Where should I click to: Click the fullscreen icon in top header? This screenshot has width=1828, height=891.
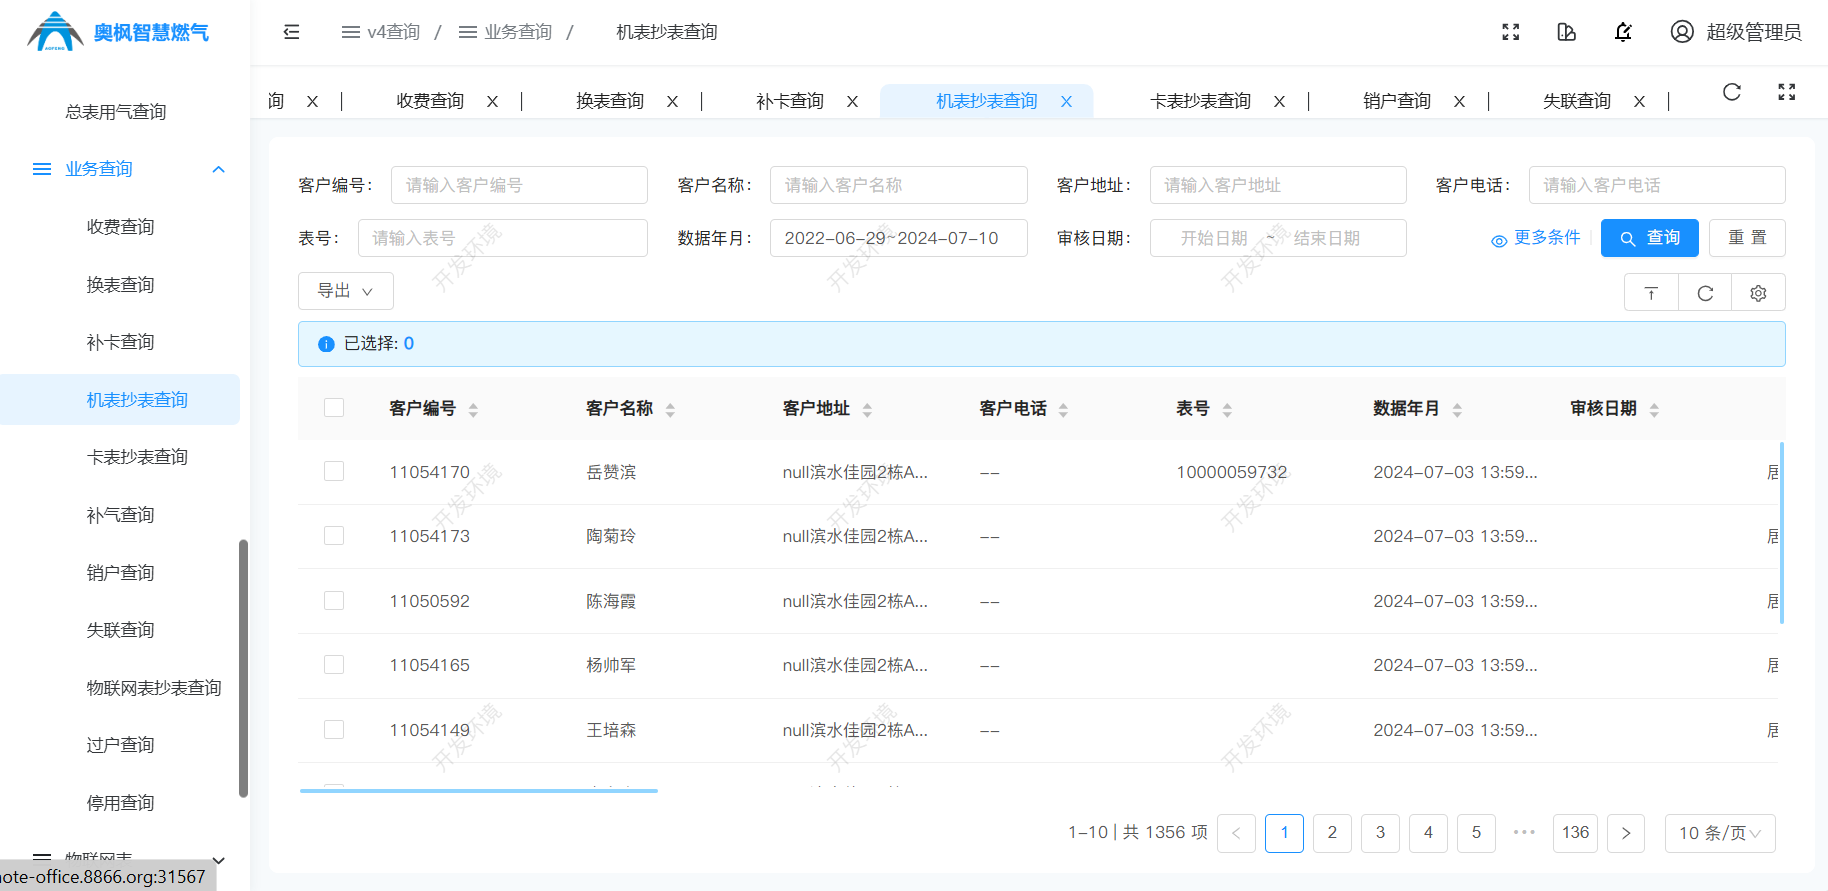1511,32
